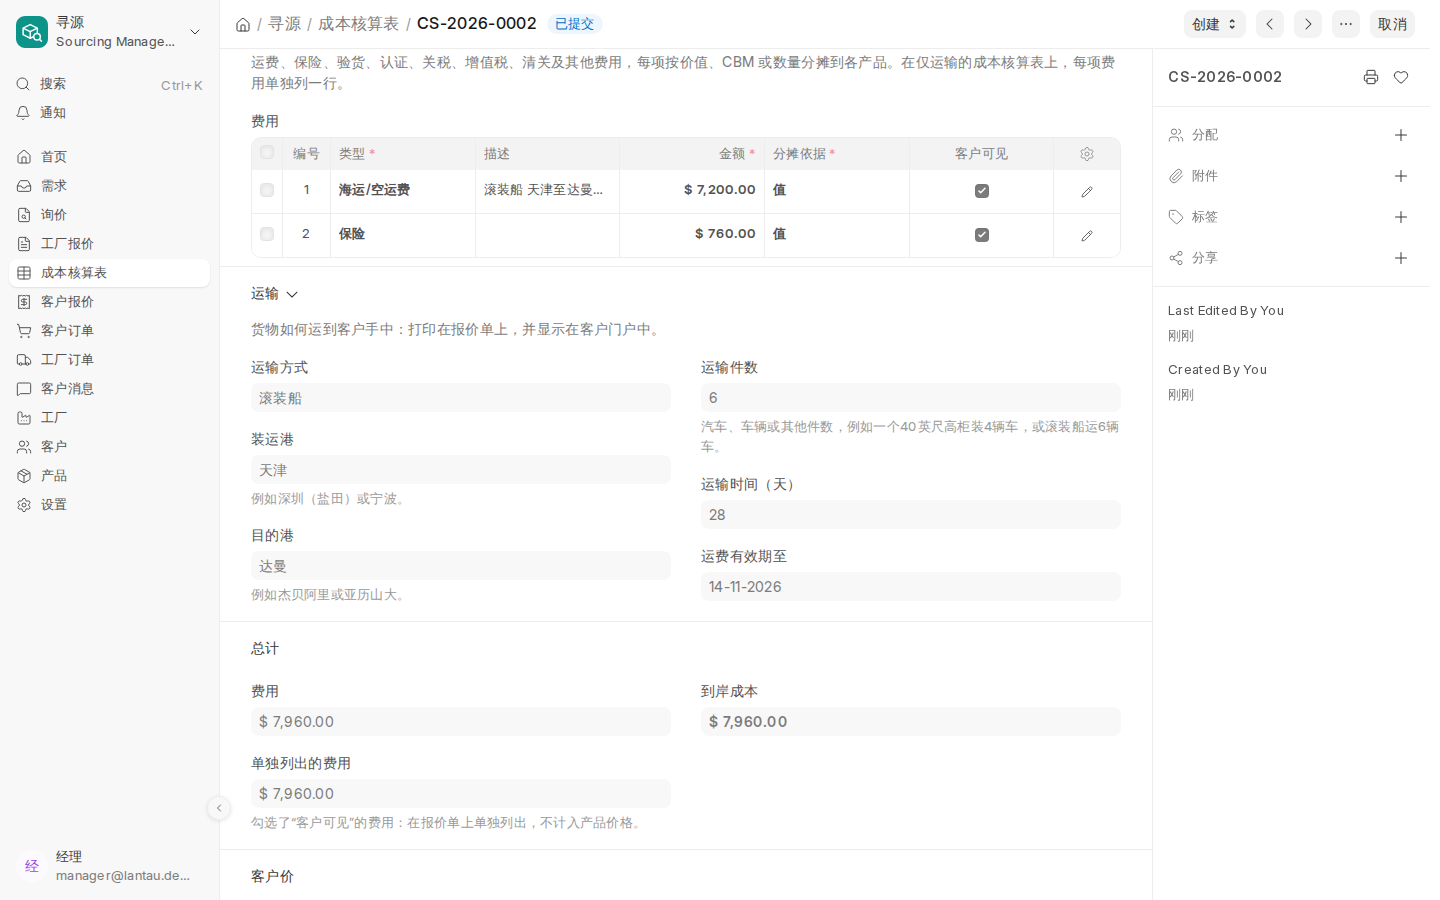Print document CS-2026-0002
This screenshot has width=1440, height=900.
click(x=1371, y=77)
